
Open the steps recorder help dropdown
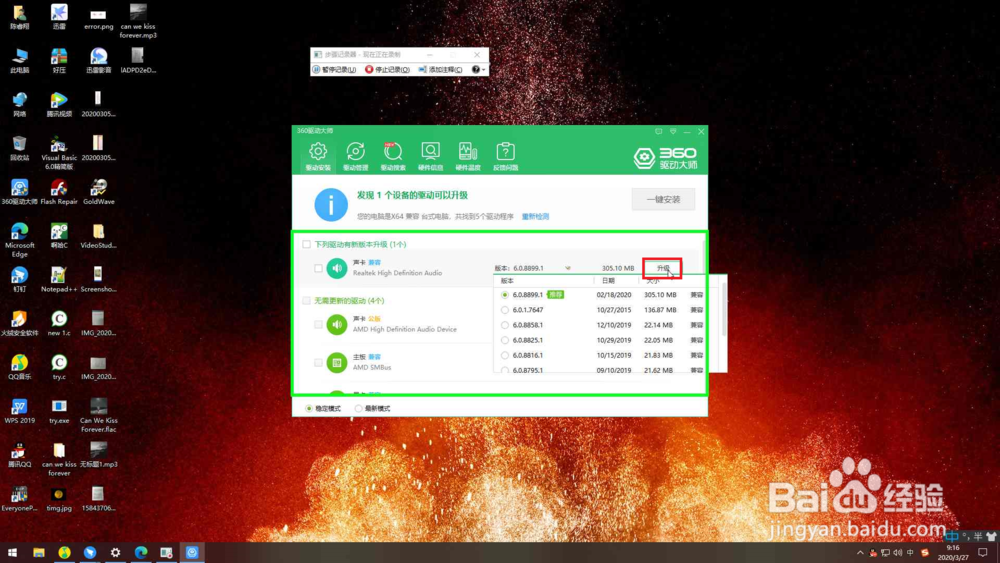478,69
